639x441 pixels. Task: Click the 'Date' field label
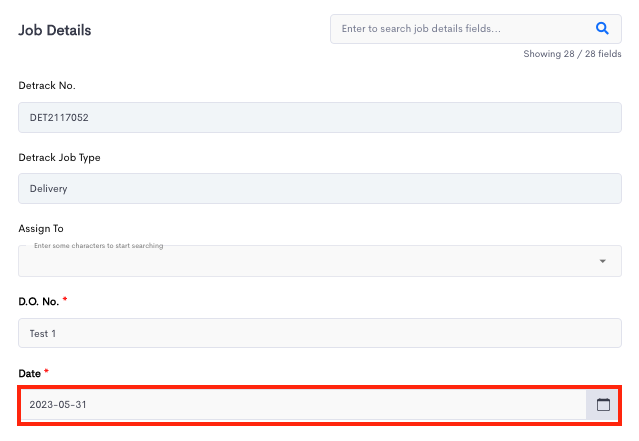29,374
